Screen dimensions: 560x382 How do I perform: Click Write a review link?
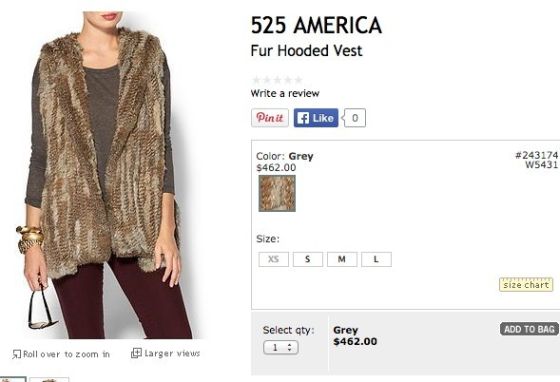click(285, 94)
